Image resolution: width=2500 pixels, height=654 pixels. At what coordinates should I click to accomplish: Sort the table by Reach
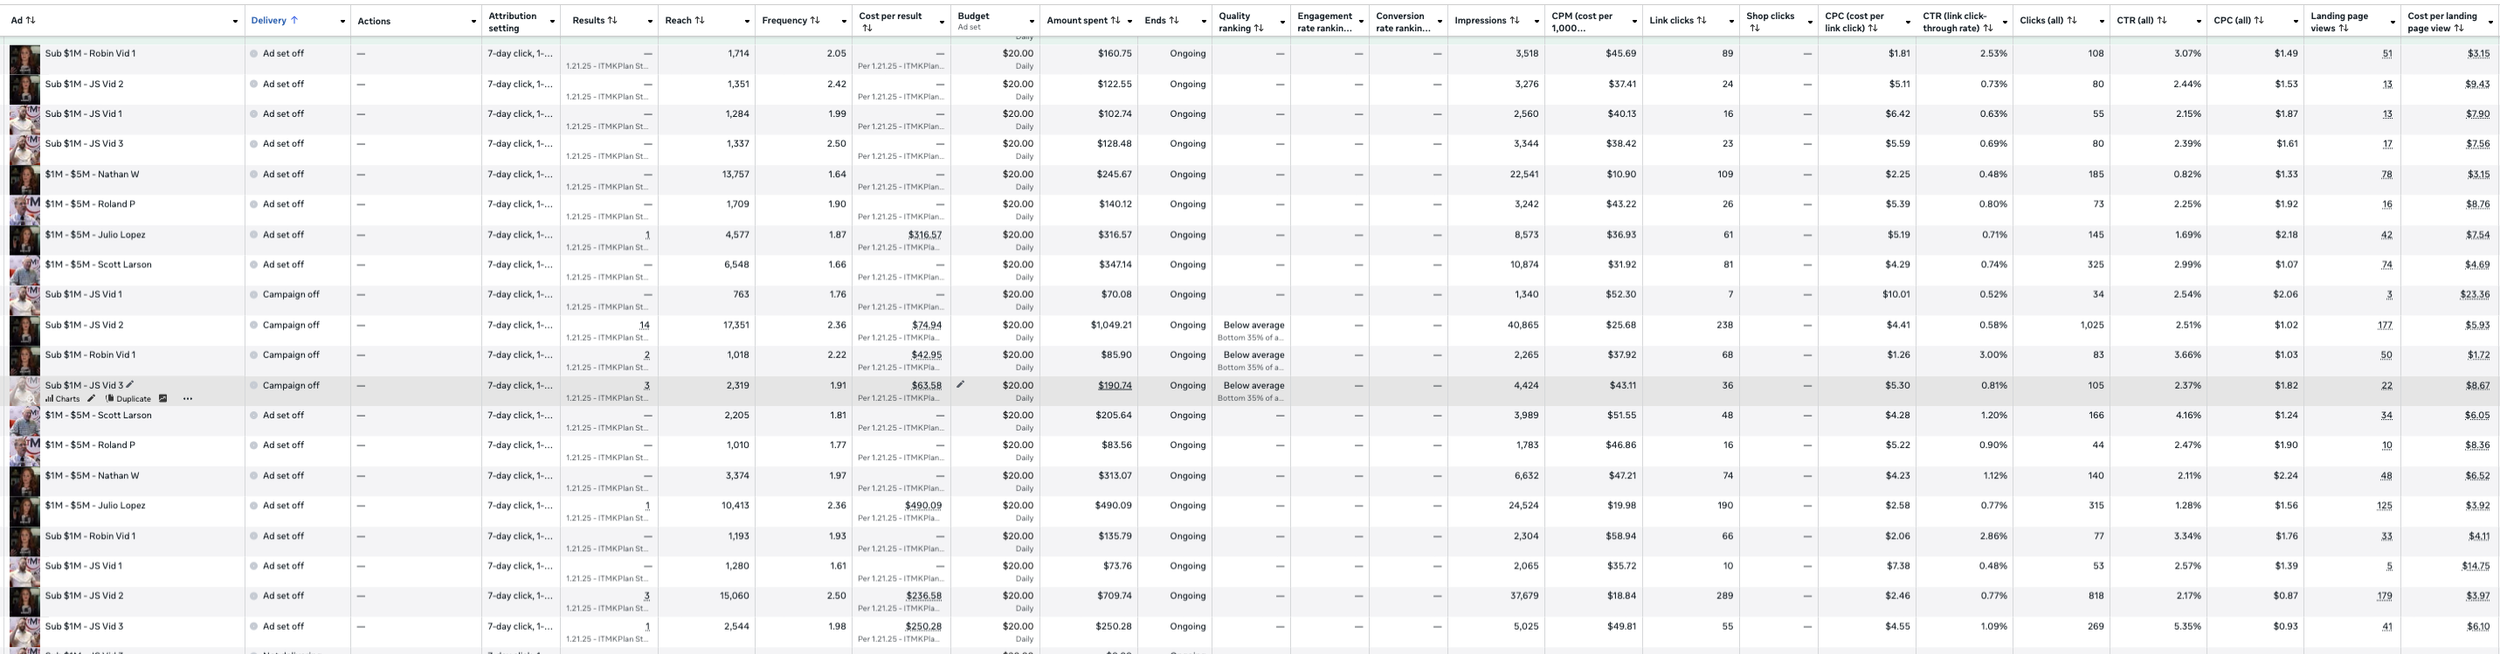click(x=699, y=20)
